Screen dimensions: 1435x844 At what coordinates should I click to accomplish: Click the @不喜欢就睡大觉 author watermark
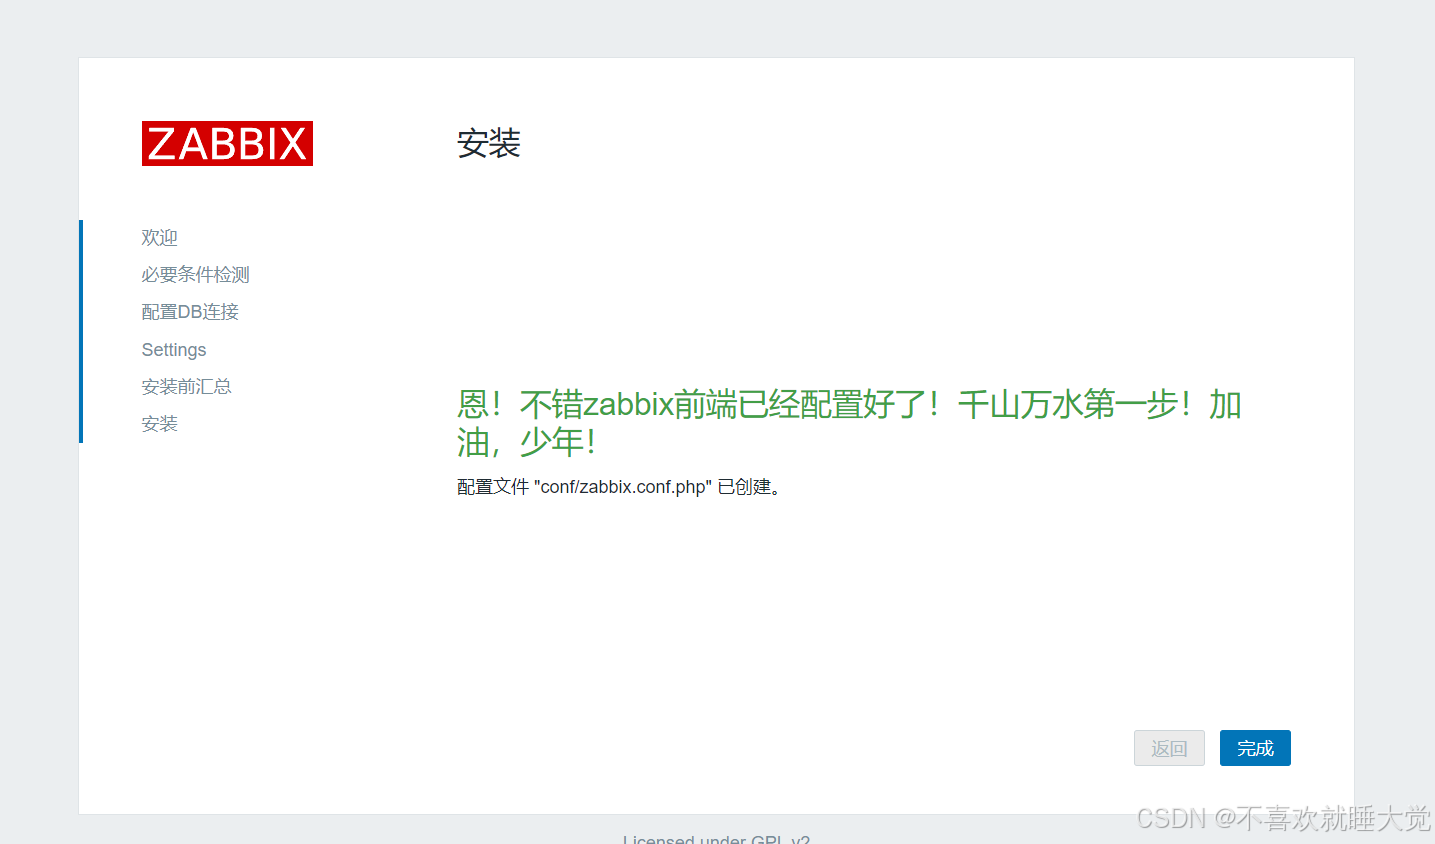(x=1322, y=818)
